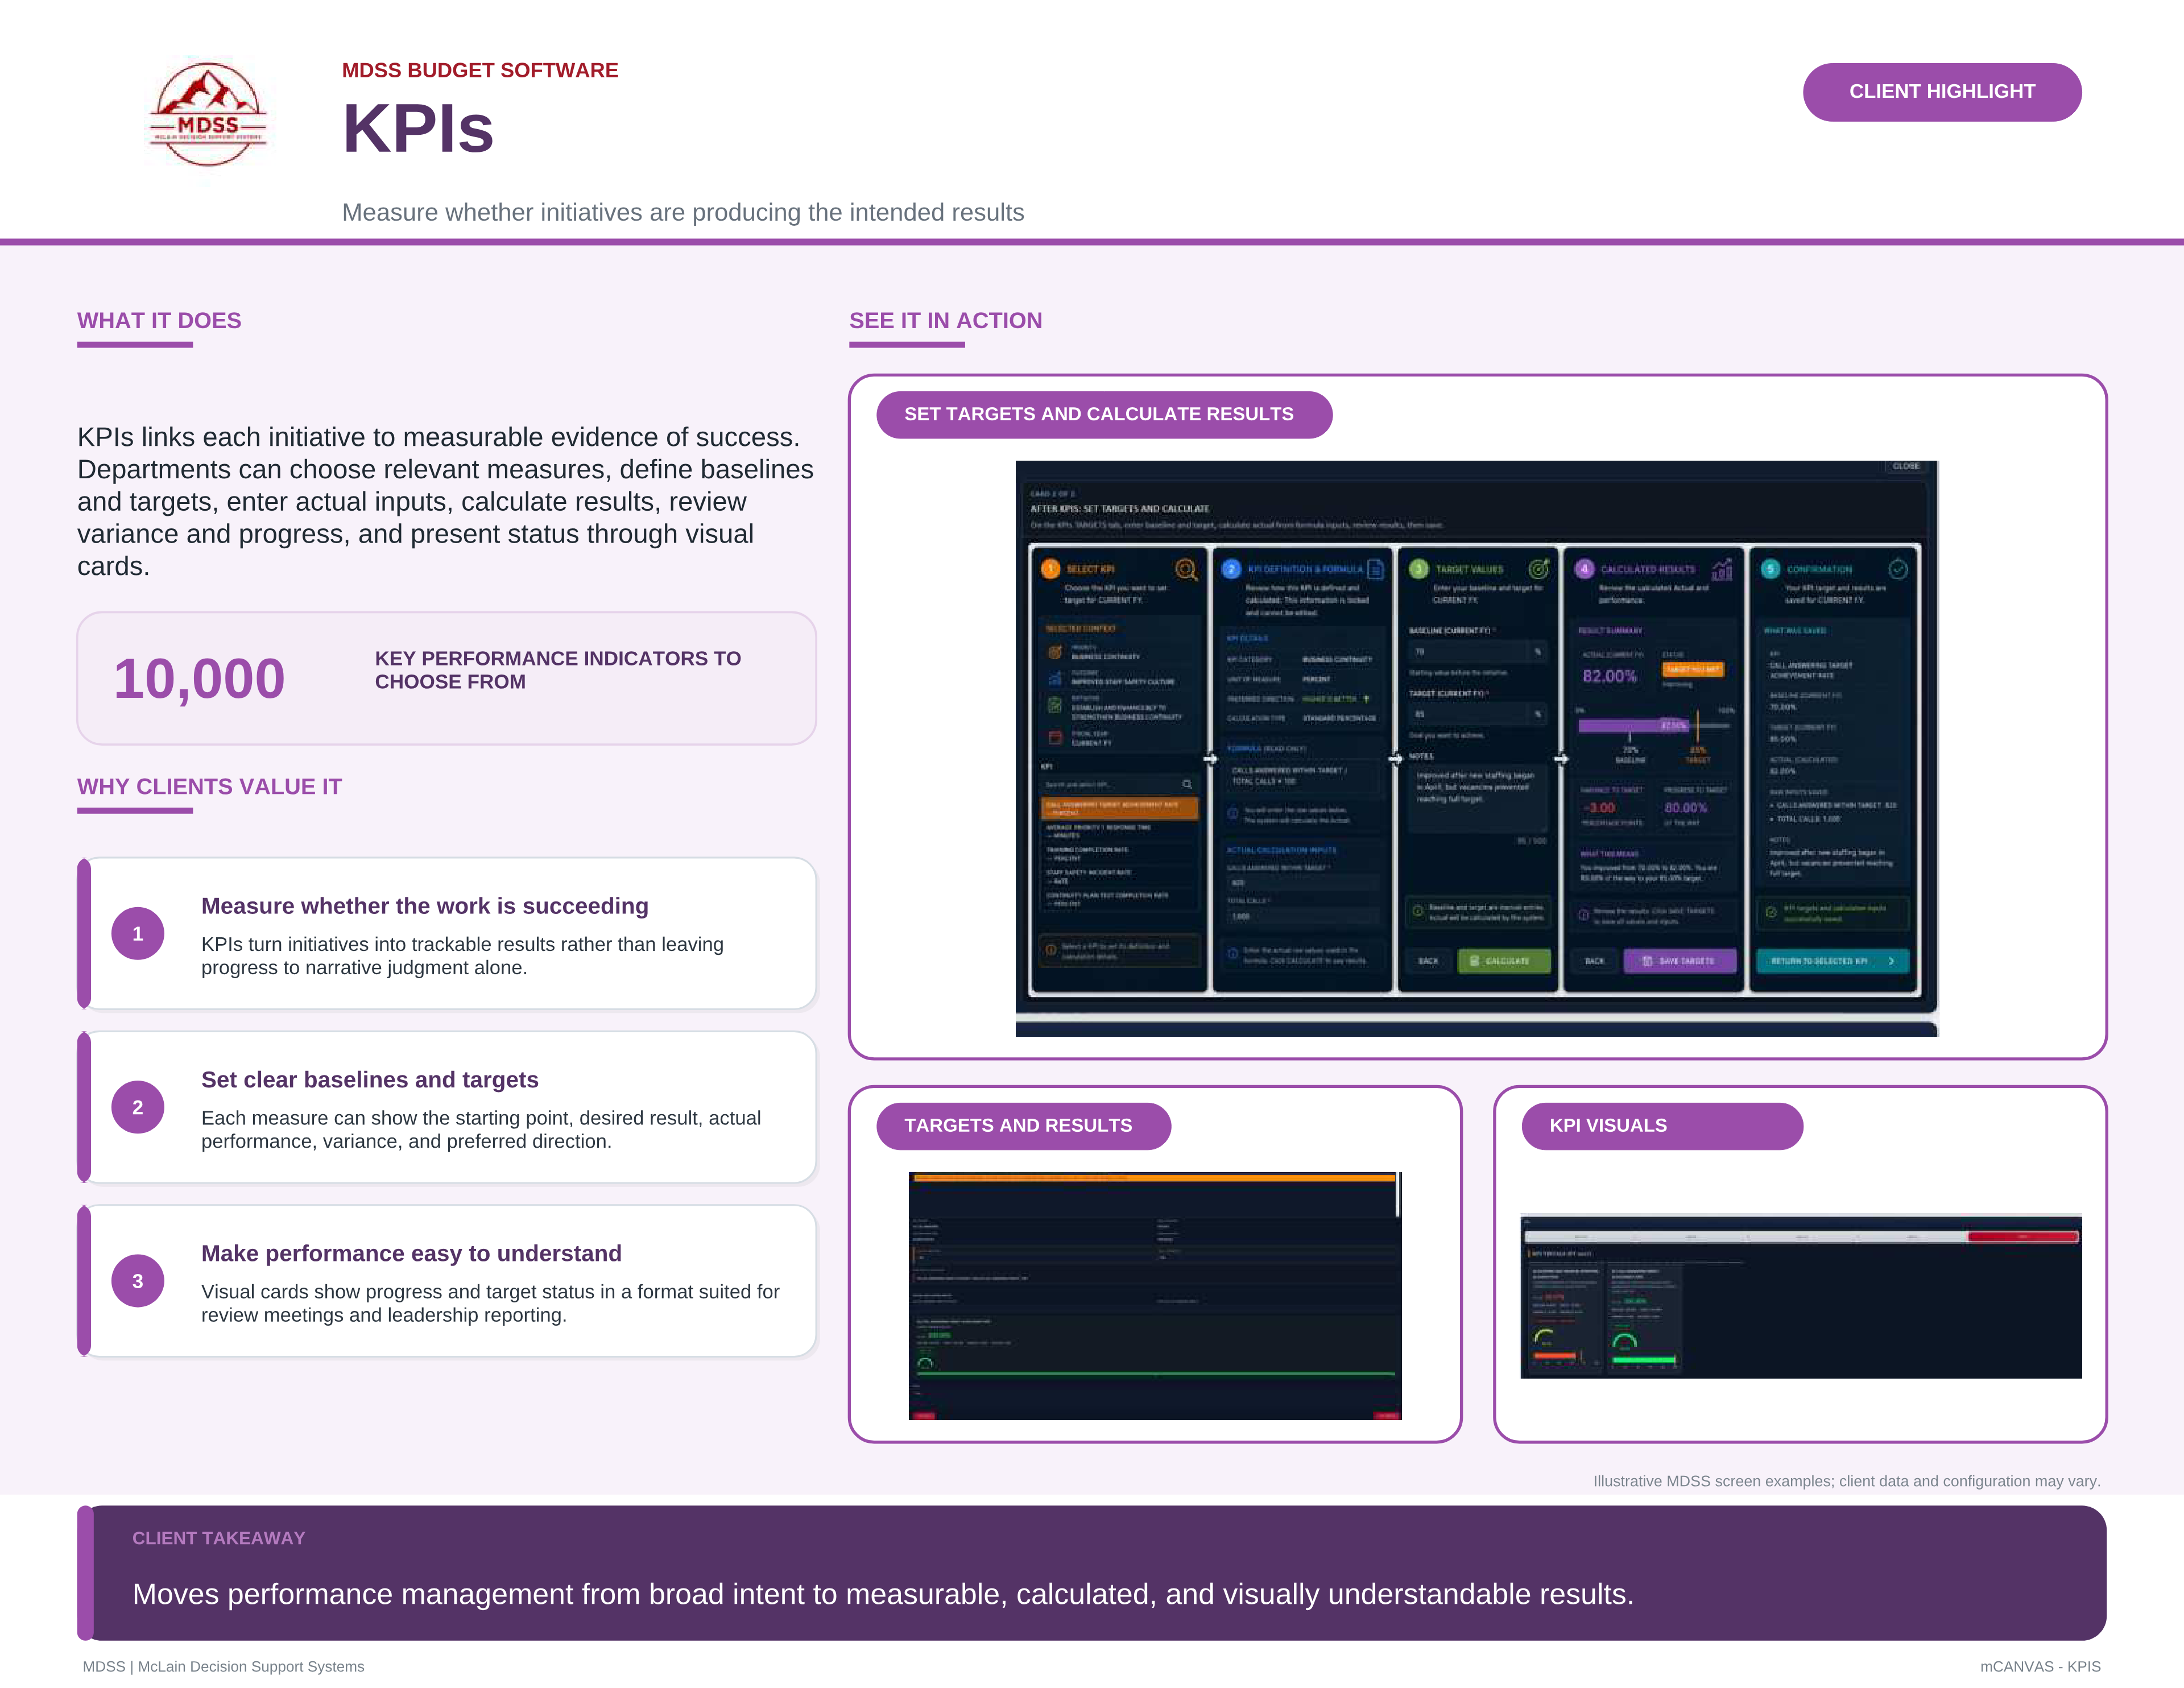Click the Make performance easy to understand card
This screenshot has height=1688, width=2184.
(x=447, y=1281)
